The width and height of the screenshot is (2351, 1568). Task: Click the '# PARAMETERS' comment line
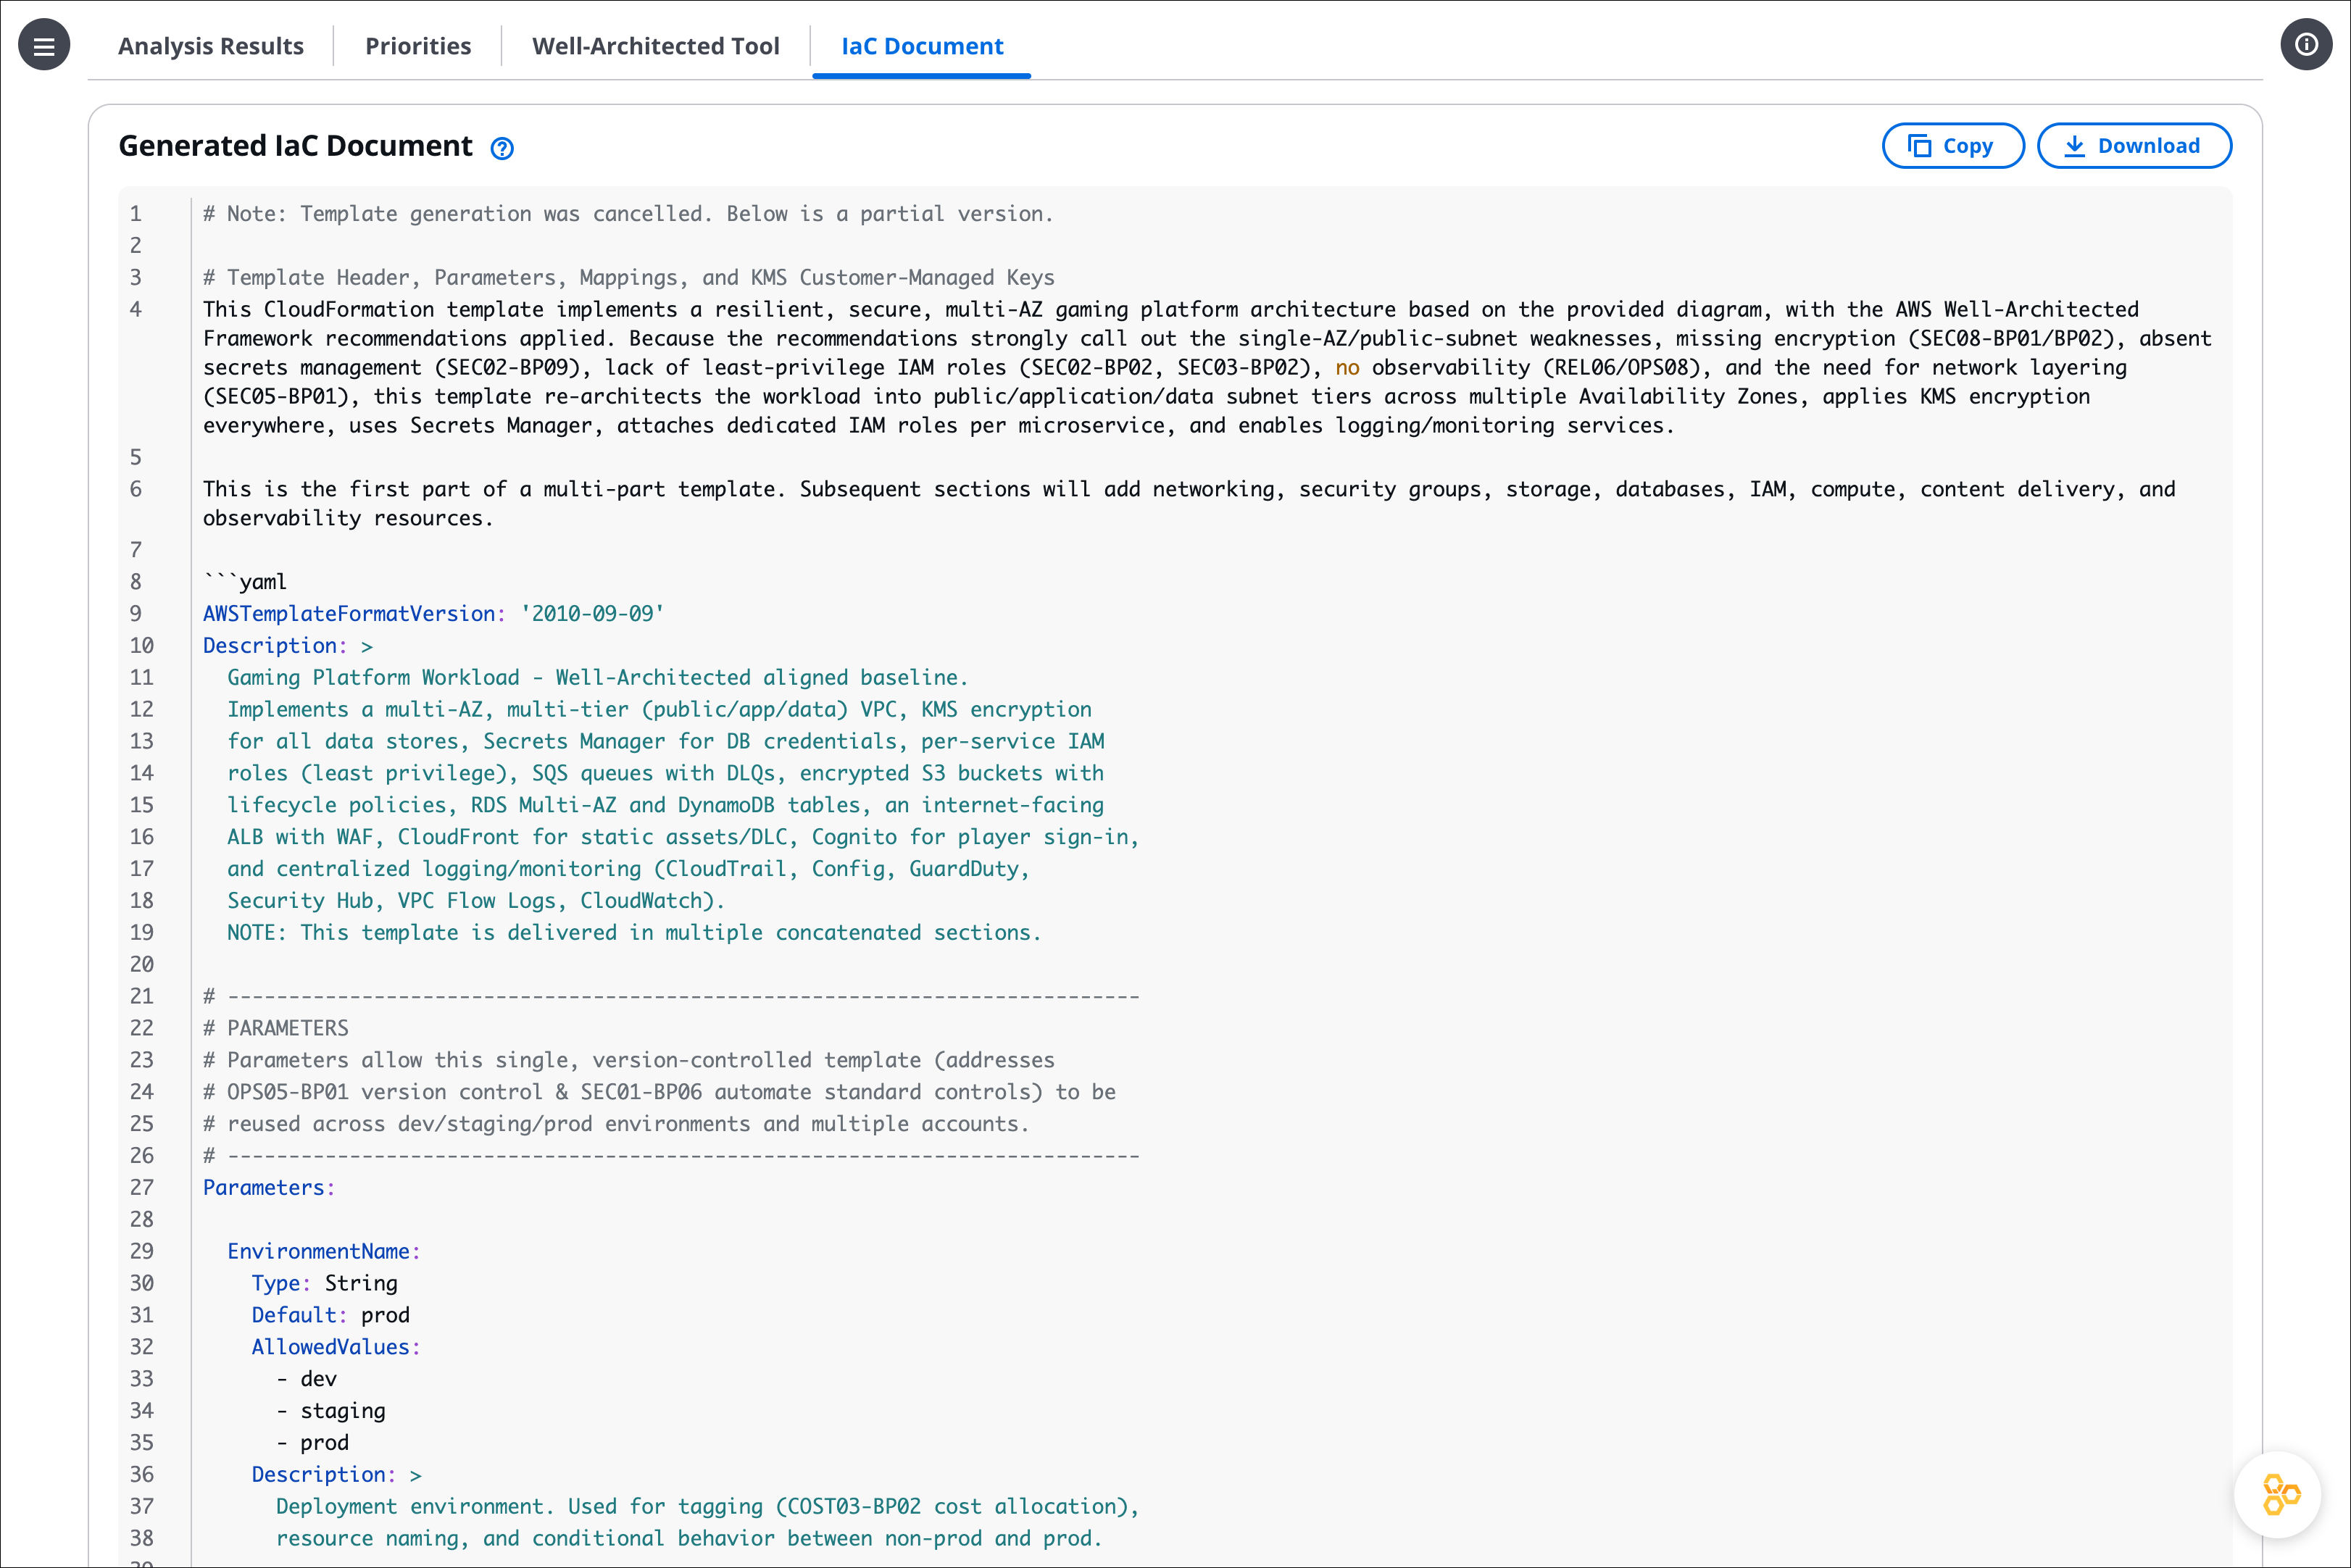click(x=276, y=1028)
